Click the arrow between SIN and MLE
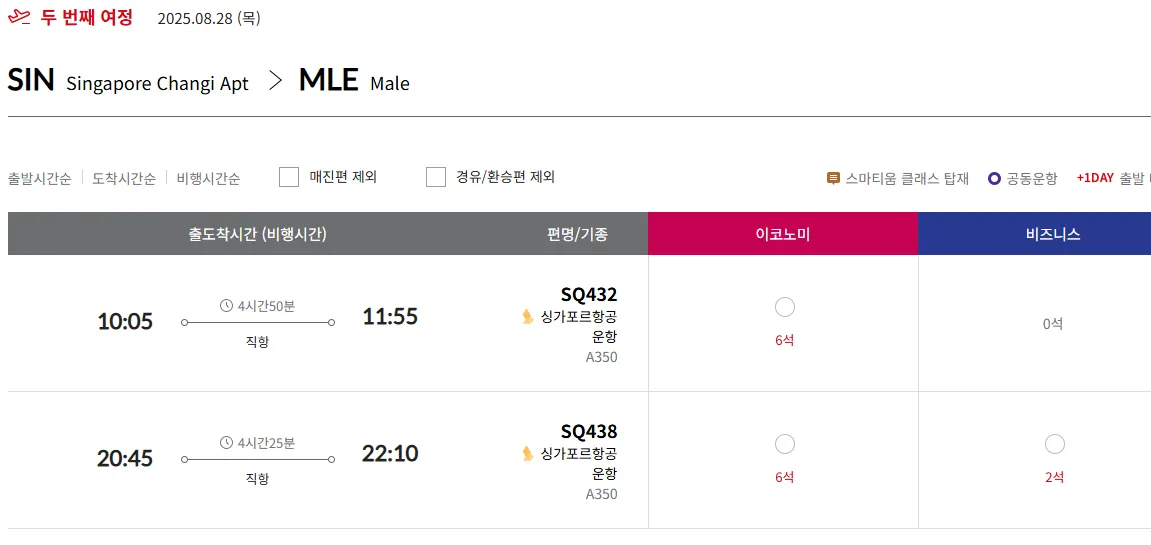Image resolution: width=1151 pixels, height=545 pixels. (x=276, y=82)
